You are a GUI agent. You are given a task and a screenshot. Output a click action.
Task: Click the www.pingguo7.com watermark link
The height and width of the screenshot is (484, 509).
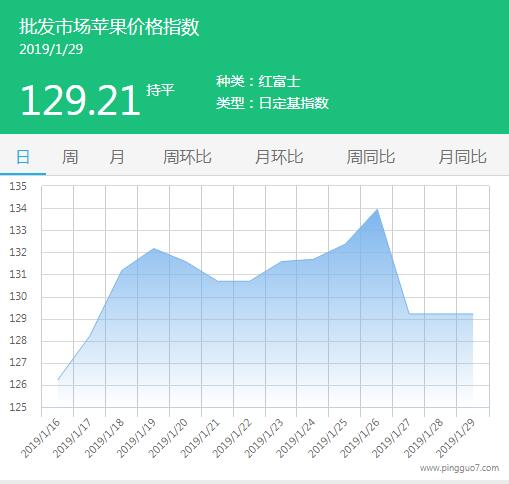click(x=459, y=468)
